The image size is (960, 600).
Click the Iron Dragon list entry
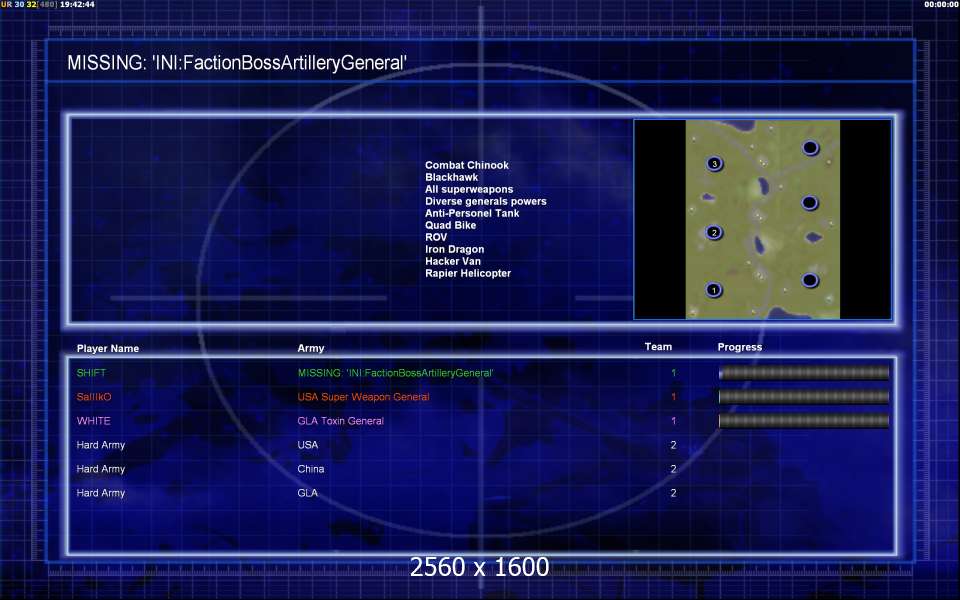[454, 249]
